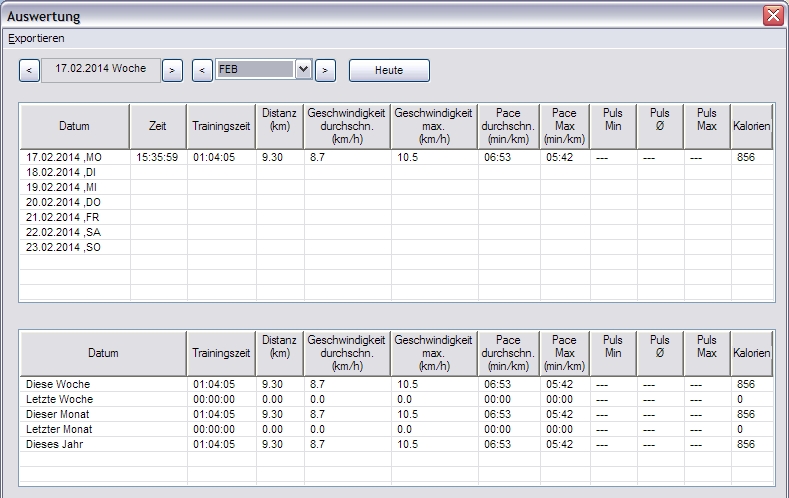Click previous month arrow button

[202, 70]
